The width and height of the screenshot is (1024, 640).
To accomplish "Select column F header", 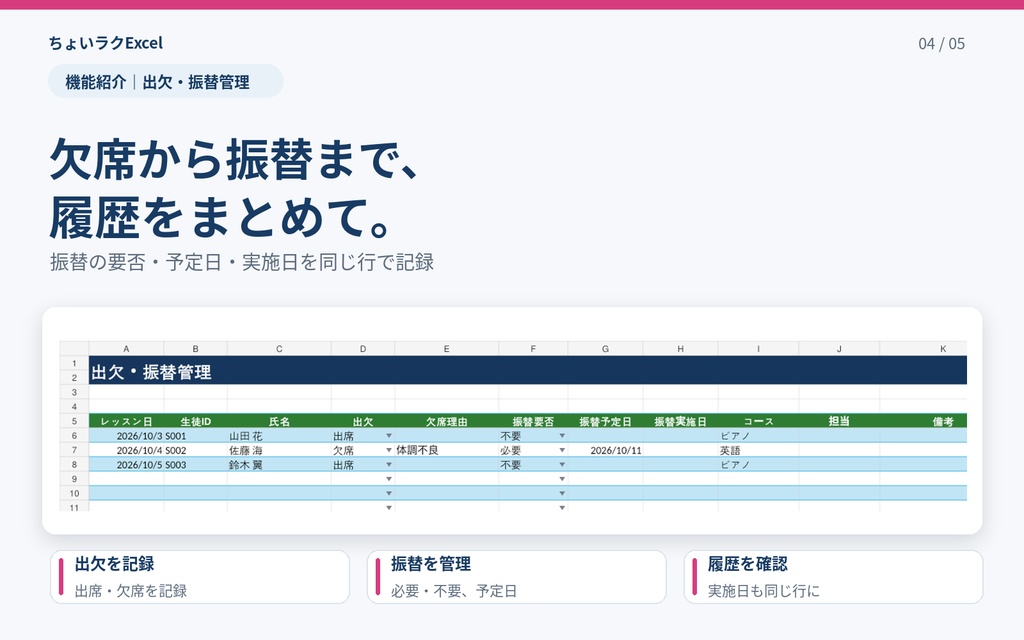I will [533, 349].
